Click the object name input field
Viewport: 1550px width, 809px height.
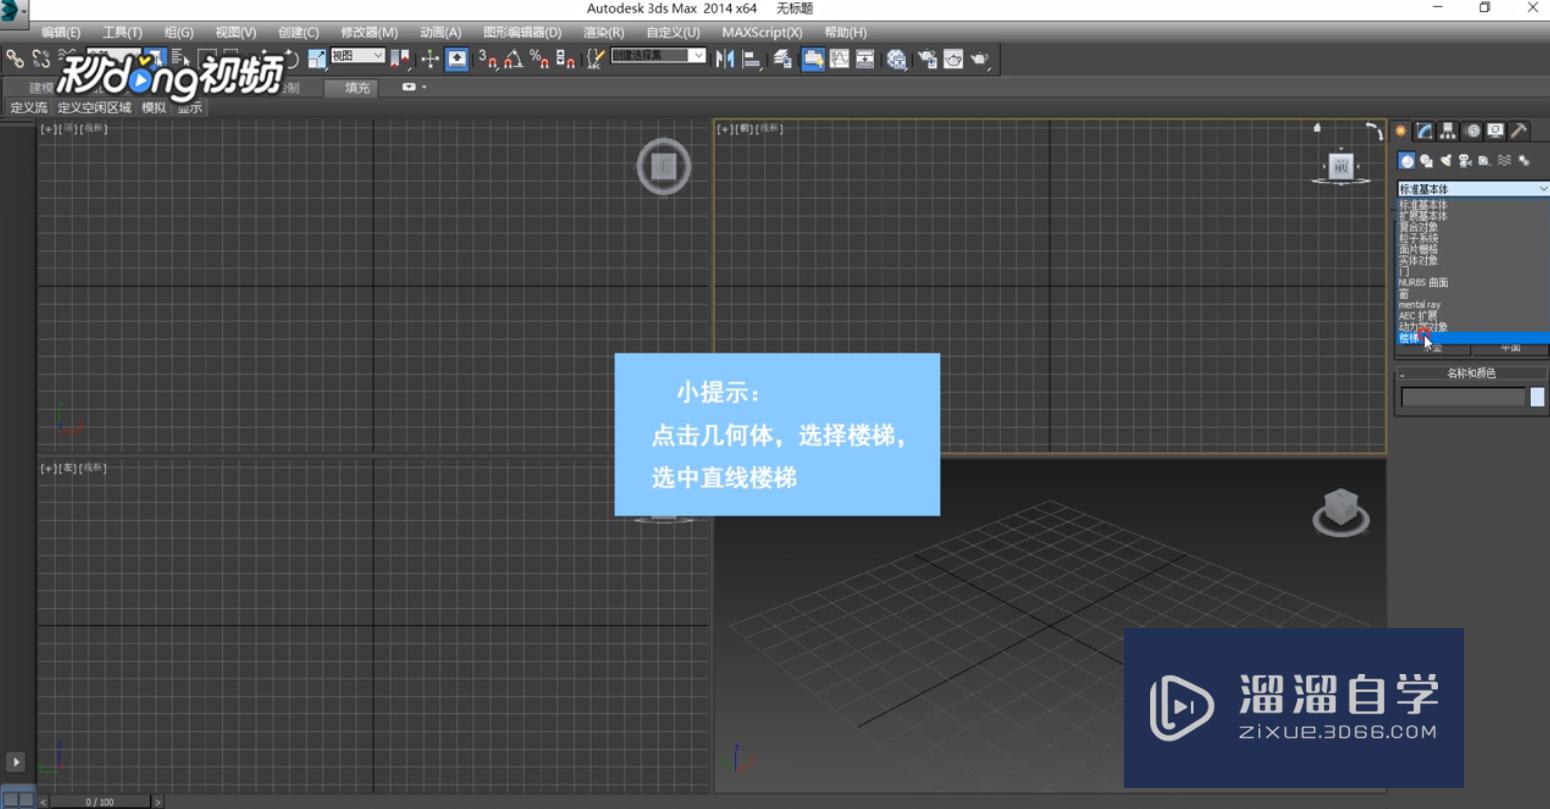click(1462, 397)
